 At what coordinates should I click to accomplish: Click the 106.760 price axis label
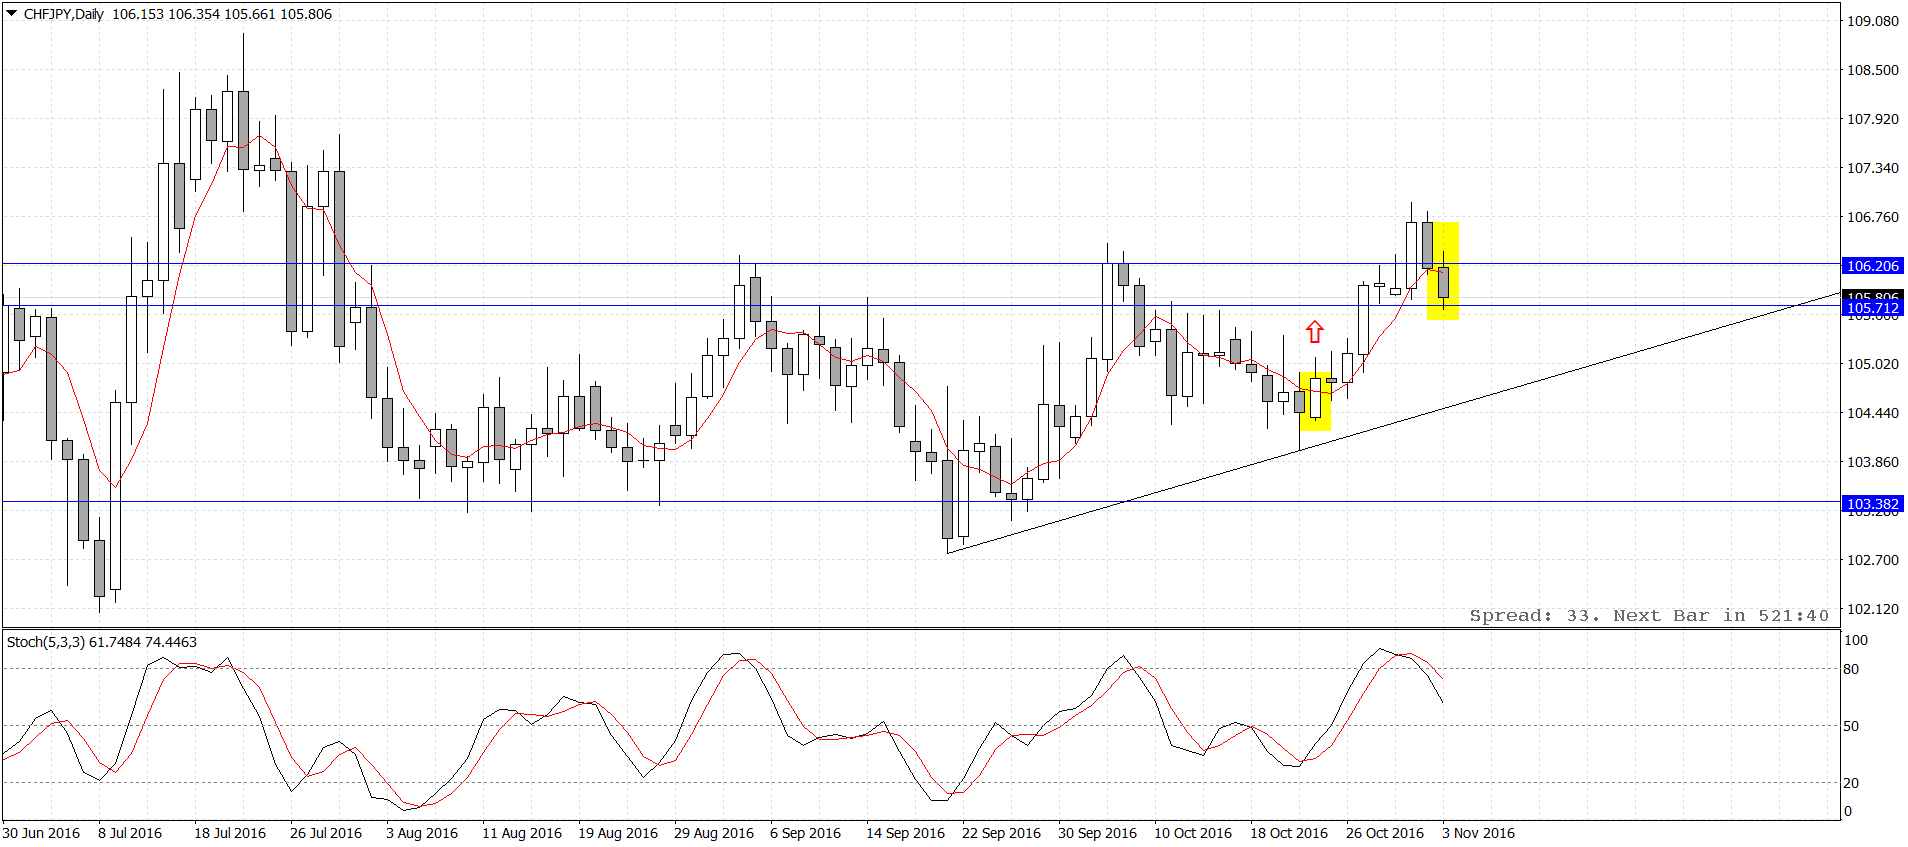point(1873,217)
